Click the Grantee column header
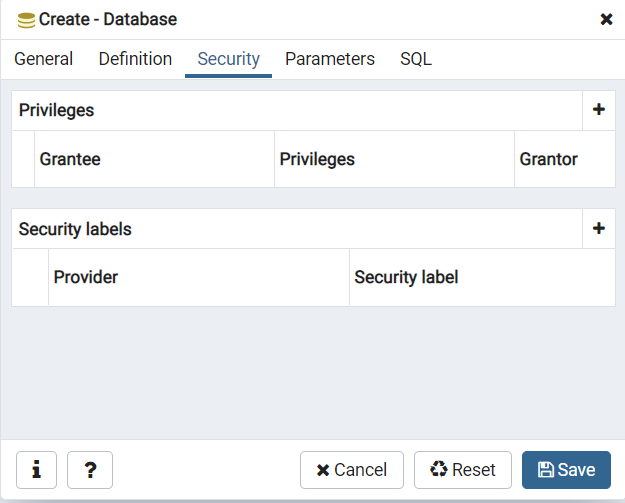The image size is (625, 503). (x=154, y=159)
